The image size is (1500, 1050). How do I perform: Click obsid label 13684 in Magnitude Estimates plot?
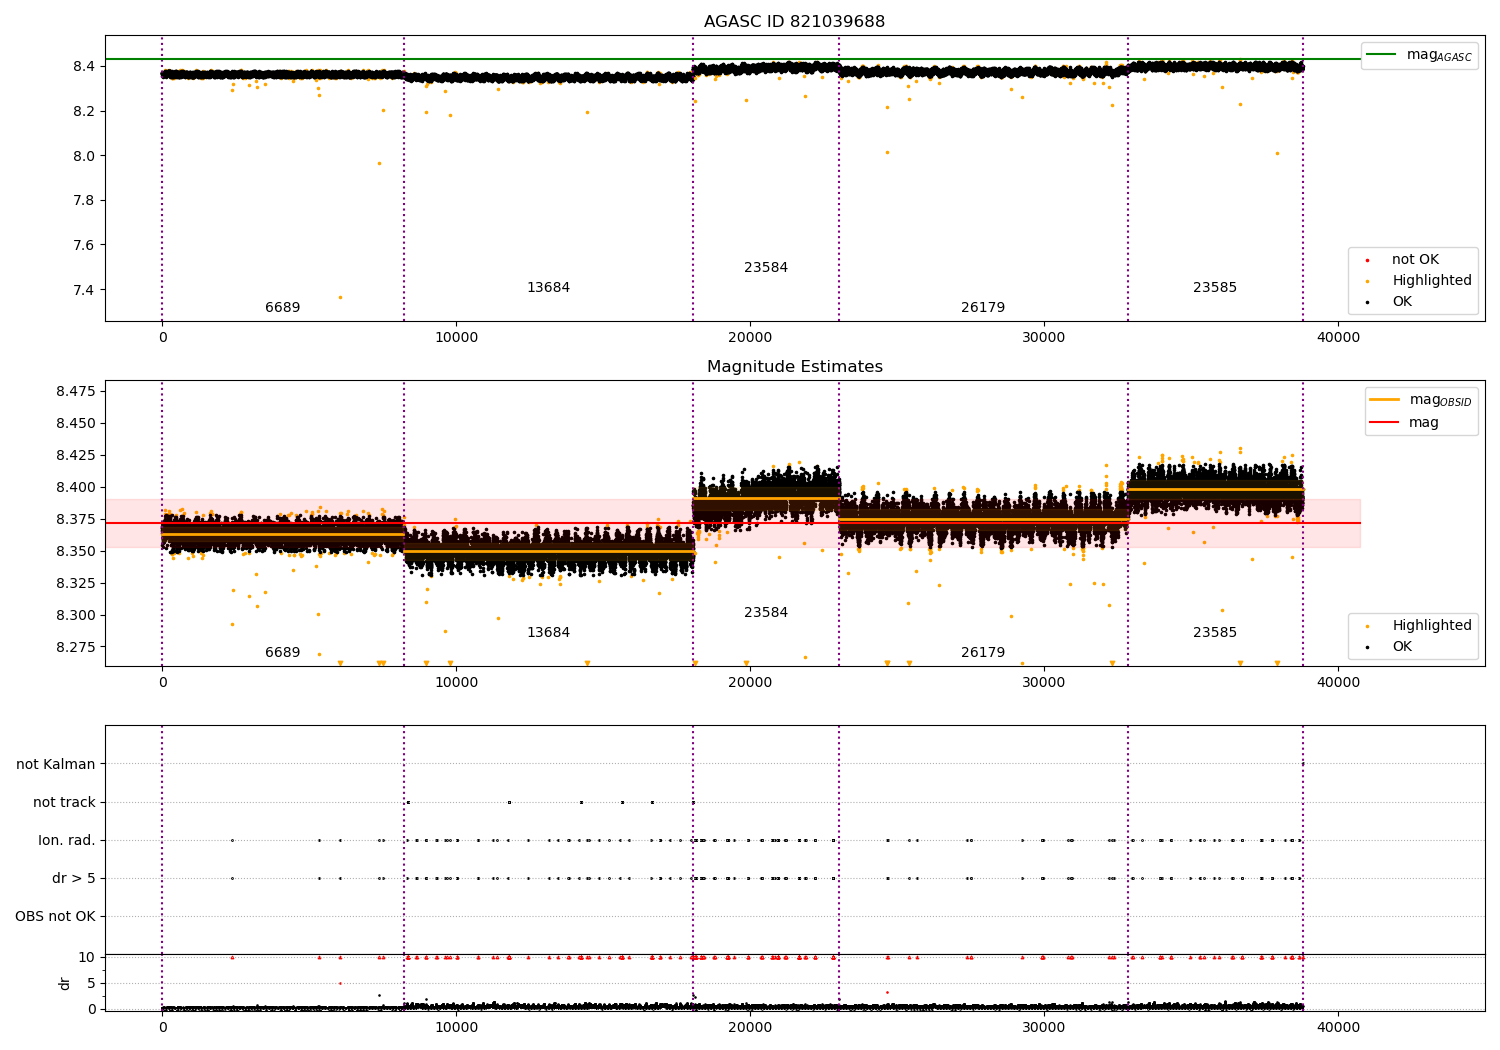coord(548,633)
